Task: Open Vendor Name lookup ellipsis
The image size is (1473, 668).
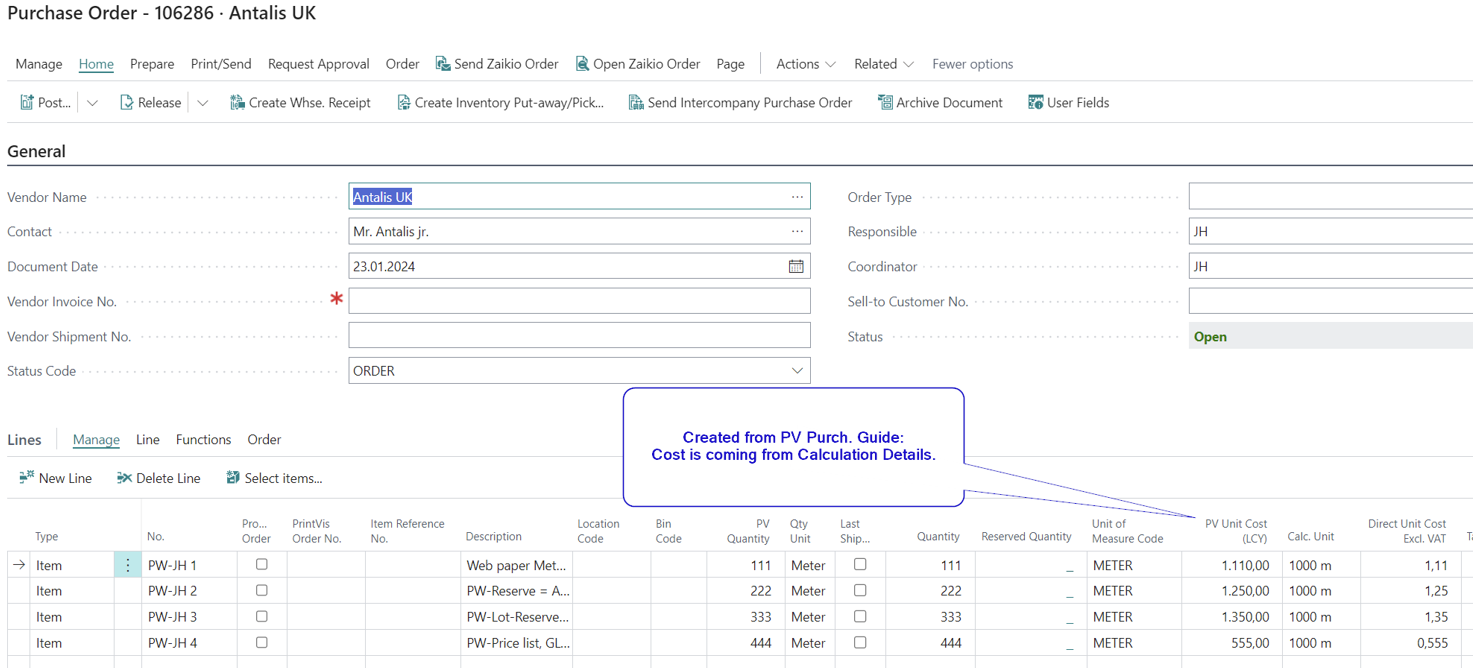Action: [x=797, y=197]
